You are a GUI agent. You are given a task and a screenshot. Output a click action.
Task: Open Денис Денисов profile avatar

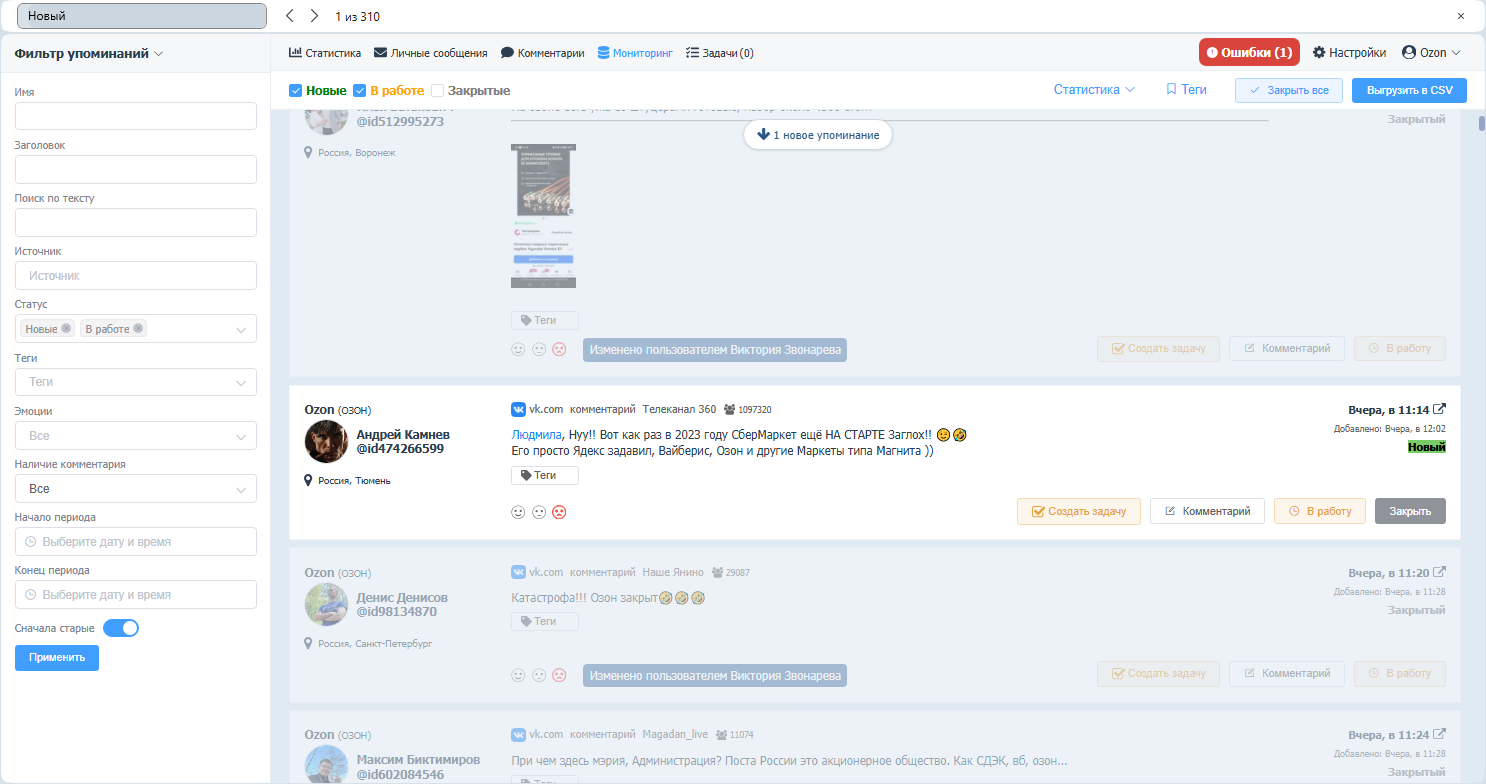(326, 605)
